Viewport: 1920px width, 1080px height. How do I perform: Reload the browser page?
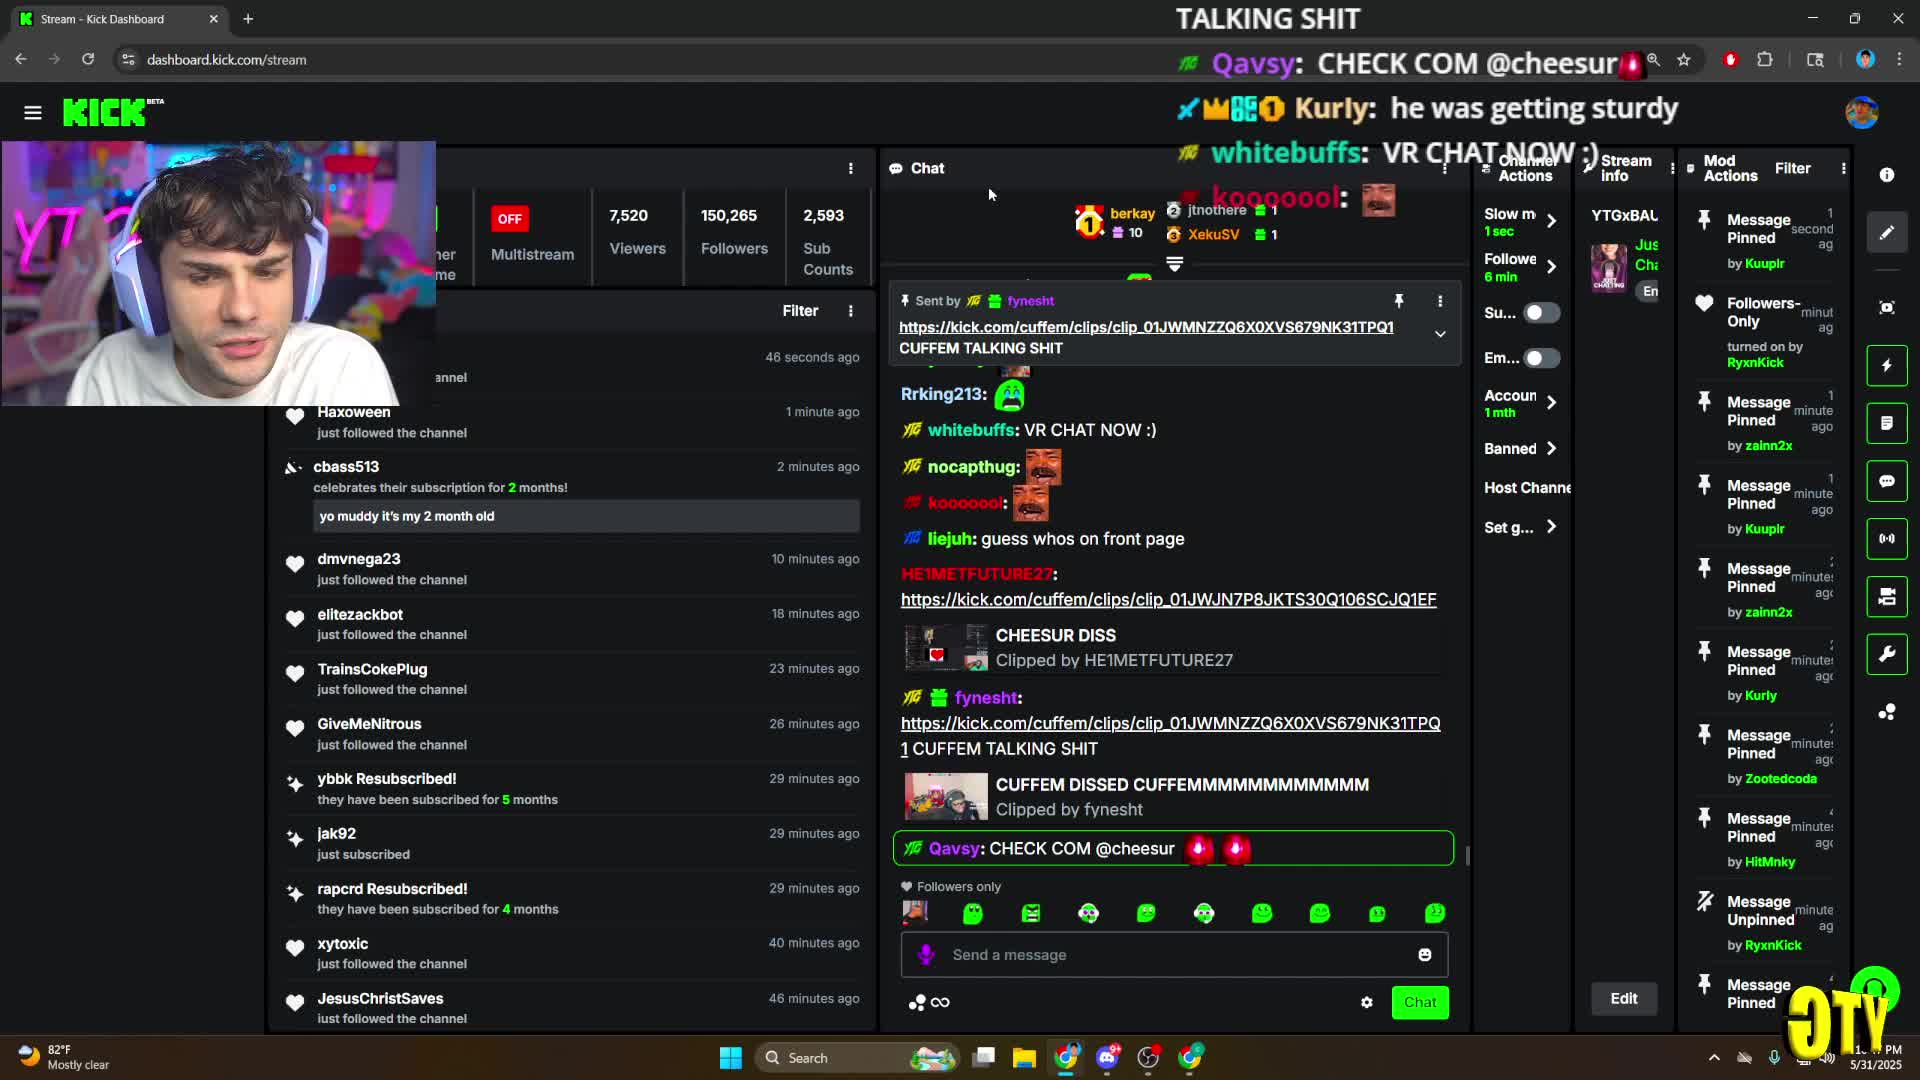pyautogui.click(x=88, y=60)
